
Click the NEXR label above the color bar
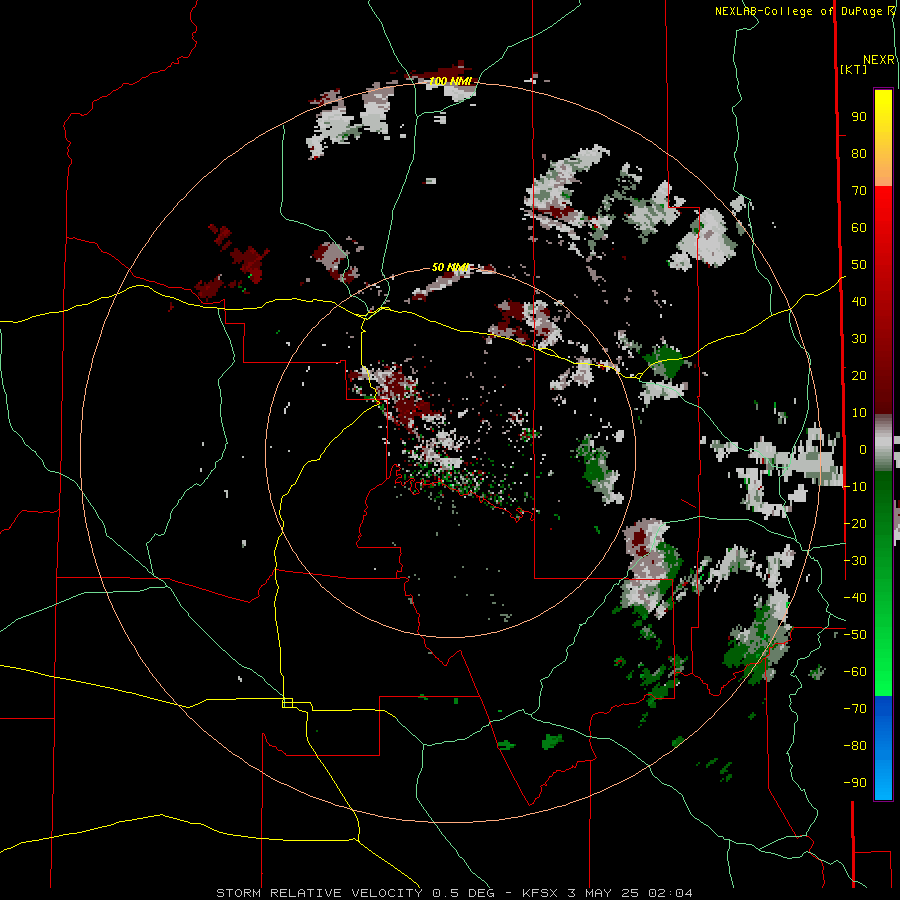879,60
